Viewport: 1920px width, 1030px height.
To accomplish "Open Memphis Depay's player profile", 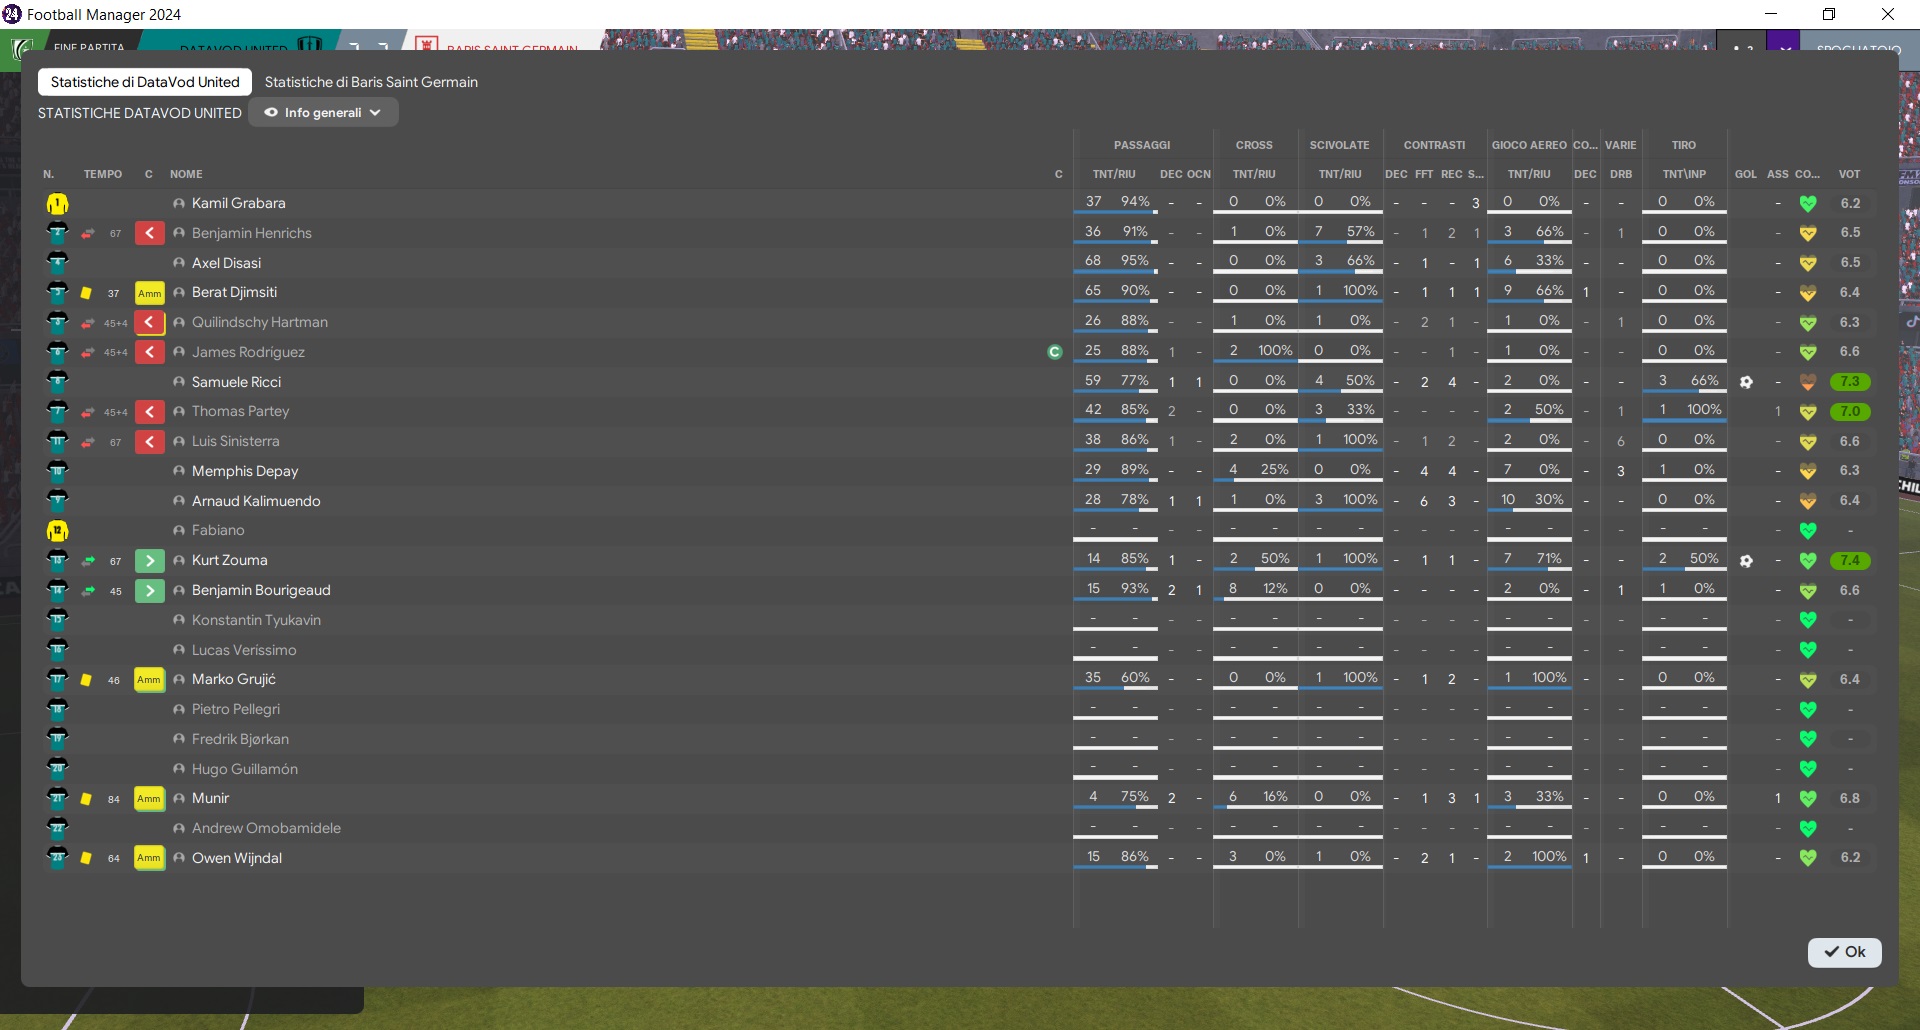I will click(x=245, y=471).
